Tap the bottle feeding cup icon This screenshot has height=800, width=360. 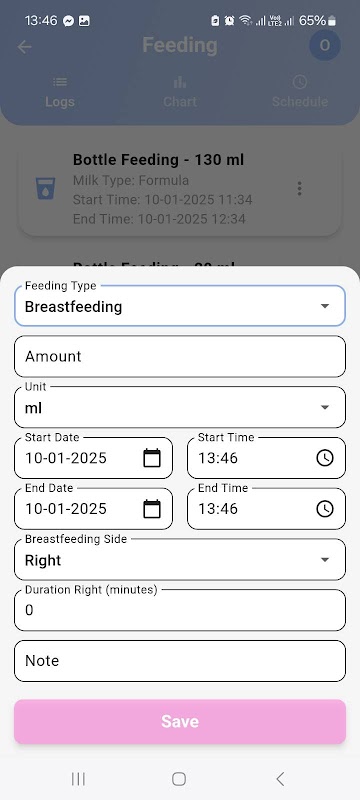45,189
